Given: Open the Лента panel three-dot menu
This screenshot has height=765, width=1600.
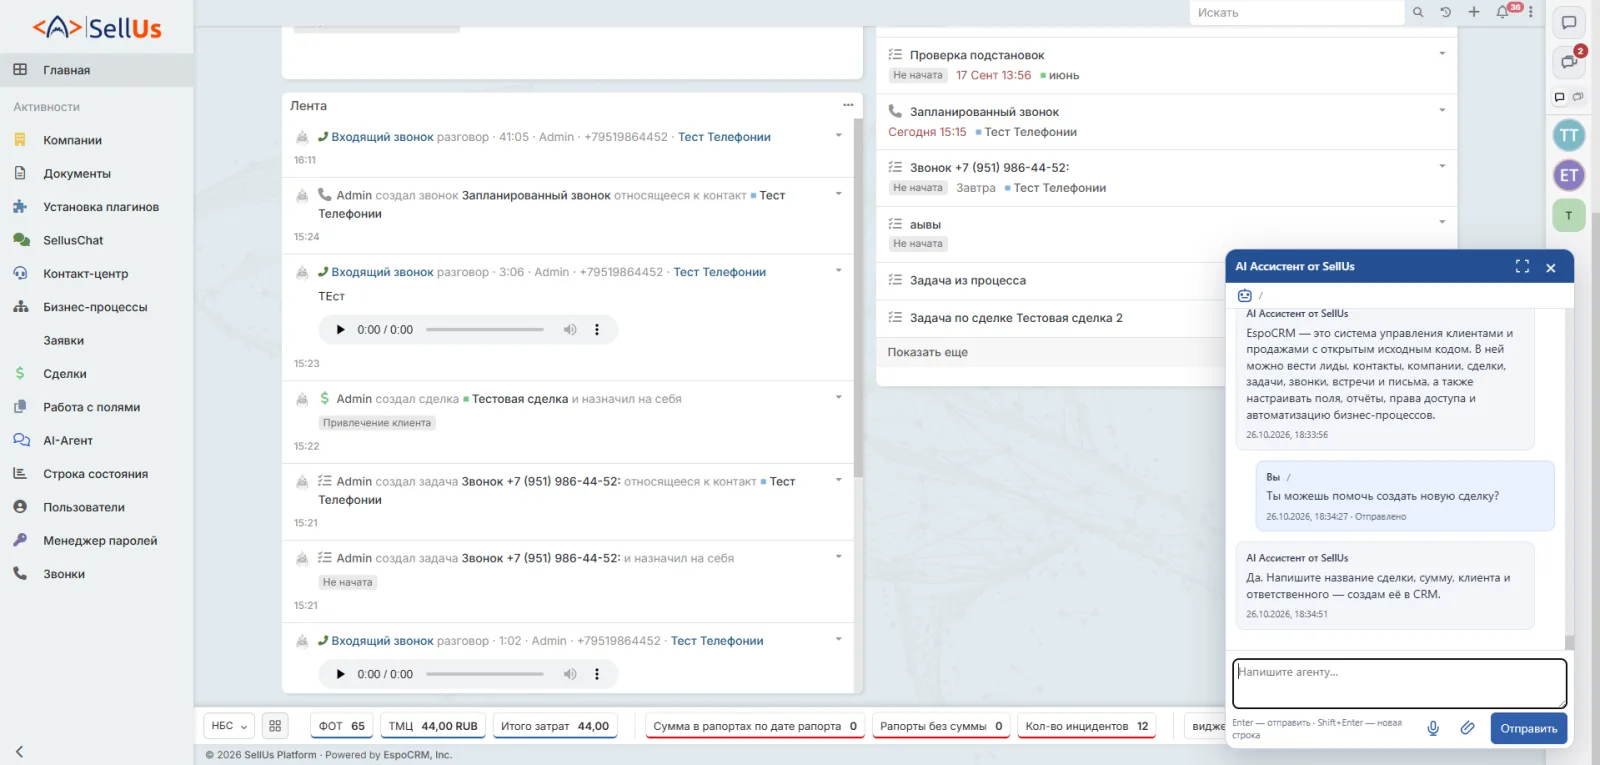Looking at the screenshot, I should [848, 105].
